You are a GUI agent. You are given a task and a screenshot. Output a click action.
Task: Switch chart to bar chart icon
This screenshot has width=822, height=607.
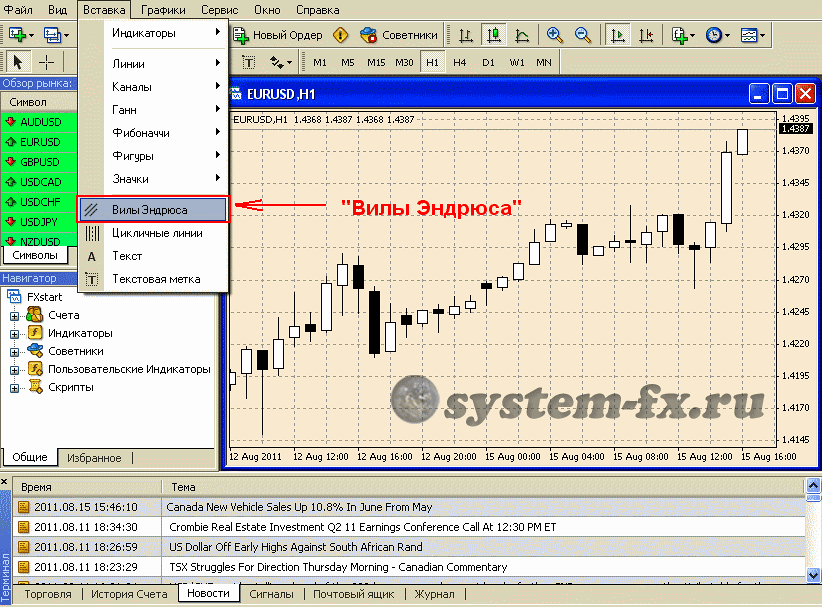tap(466, 35)
